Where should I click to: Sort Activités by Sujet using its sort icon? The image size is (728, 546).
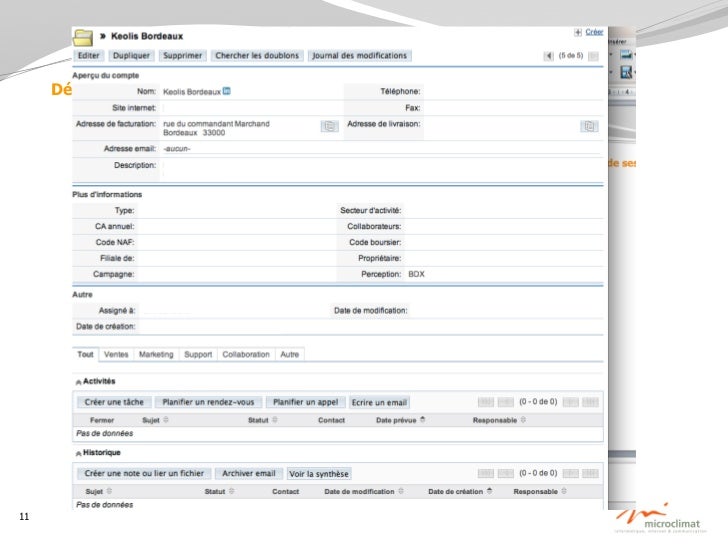point(166,420)
